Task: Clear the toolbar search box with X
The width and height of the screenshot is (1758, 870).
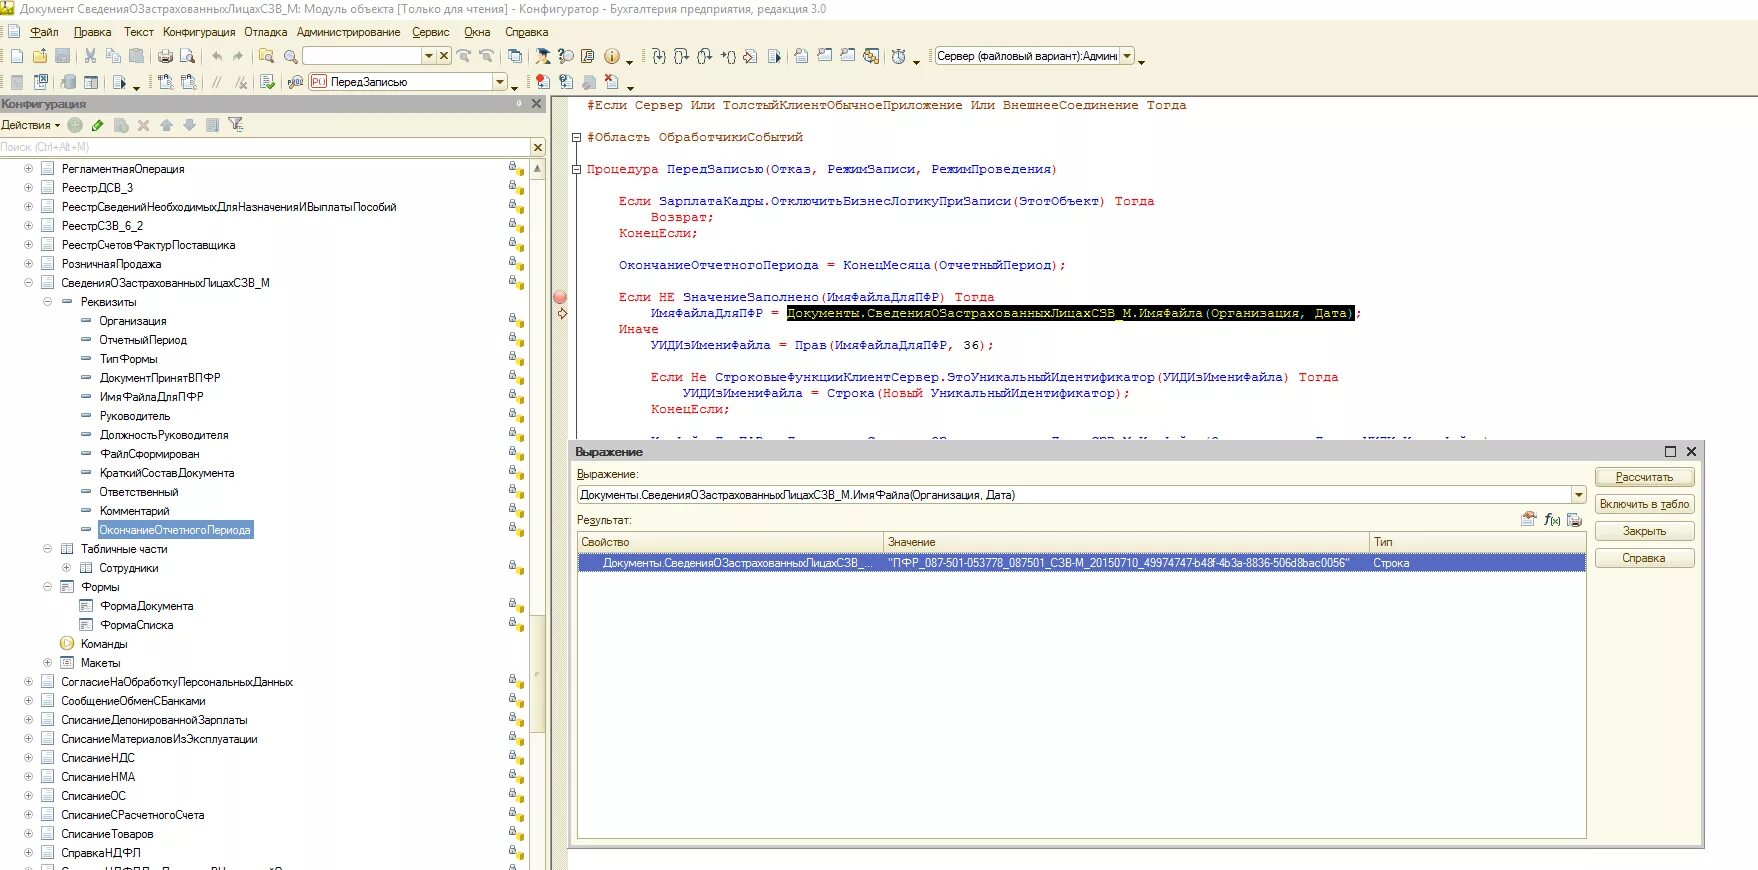Action: 444,56
